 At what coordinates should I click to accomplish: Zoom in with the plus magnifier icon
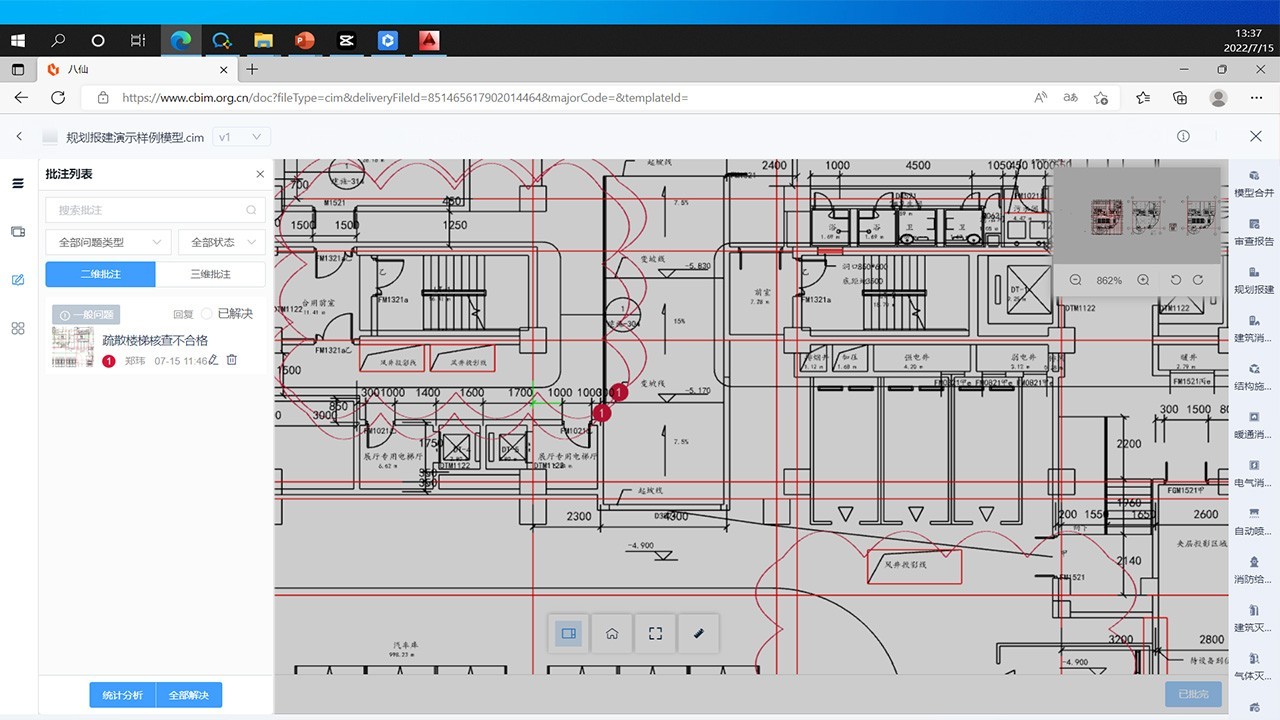pos(1143,280)
